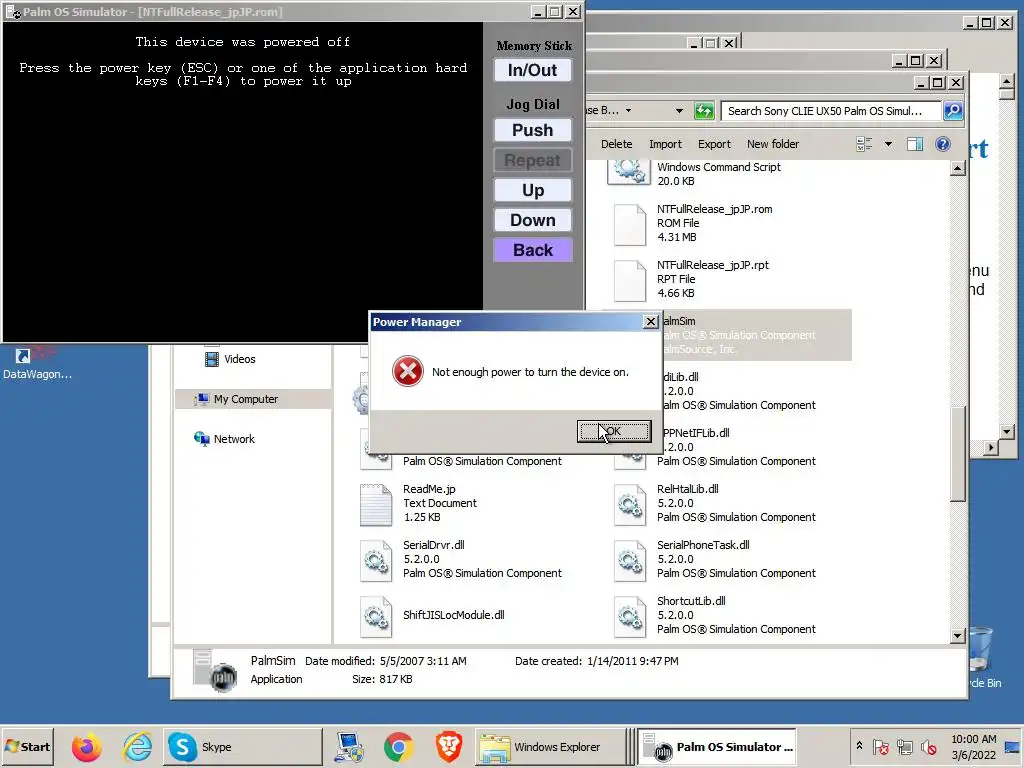Toggle the preview pane icon
1024x768 pixels.
point(915,144)
